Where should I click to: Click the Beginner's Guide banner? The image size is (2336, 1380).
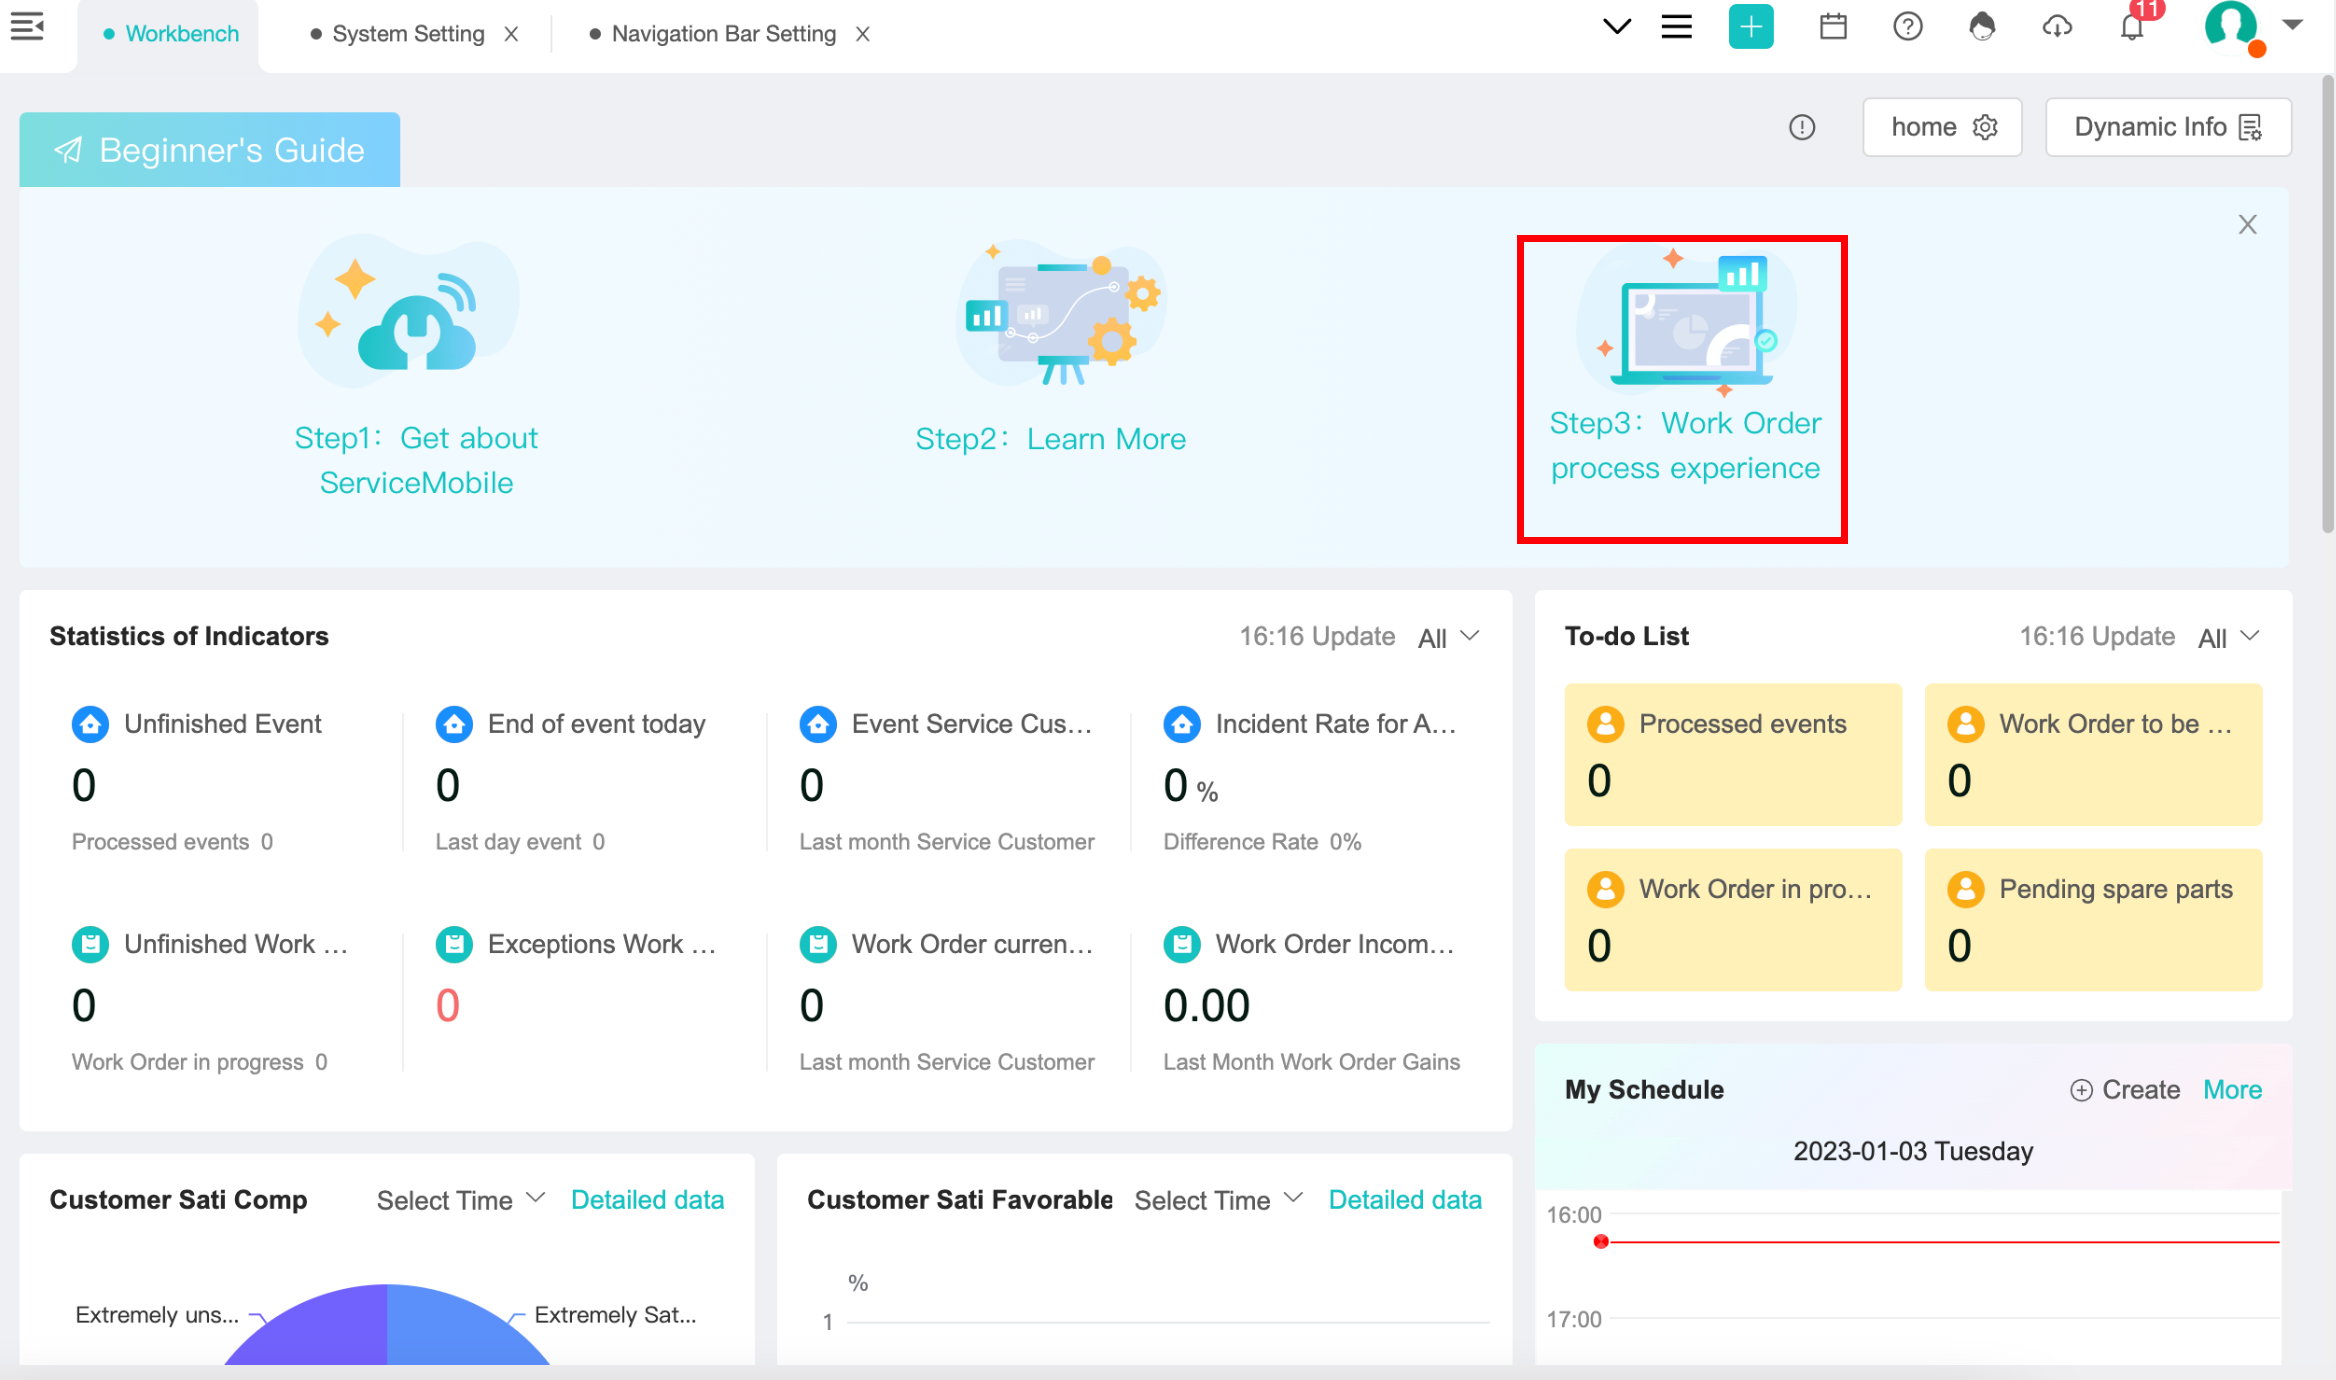[x=210, y=150]
